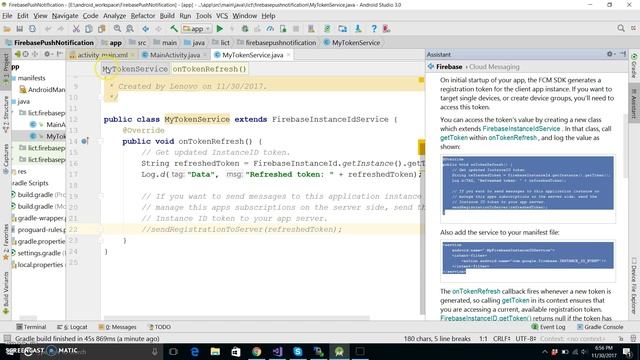Image resolution: width=640 pixels, height=360 pixels.
Task: Toggle the Favorites tool window stripe button
Action: coord(6,242)
